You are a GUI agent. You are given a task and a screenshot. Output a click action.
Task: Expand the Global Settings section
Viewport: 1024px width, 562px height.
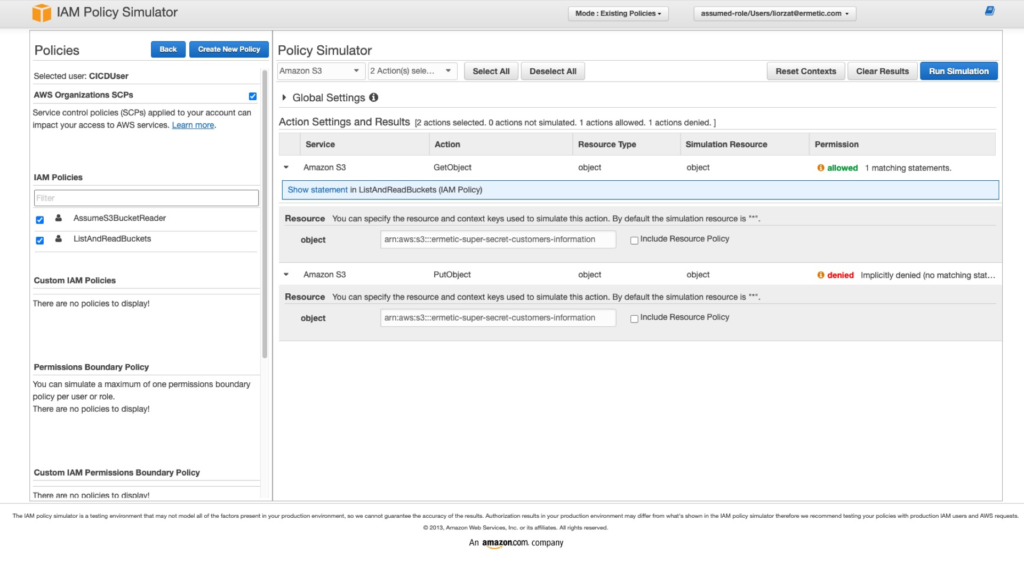[284, 97]
